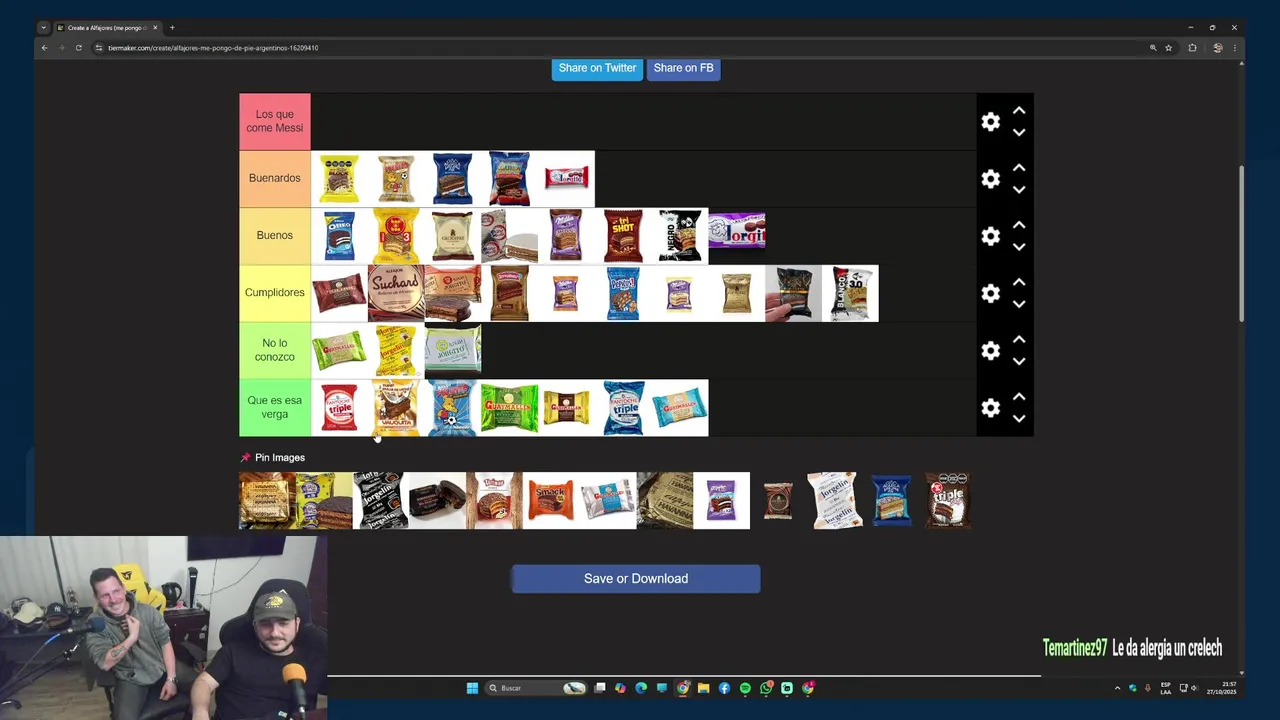Image resolution: width=1280 pixels, height=720 pixels.
Task: Go back with browser back arrow
Action: click(44, 48)
